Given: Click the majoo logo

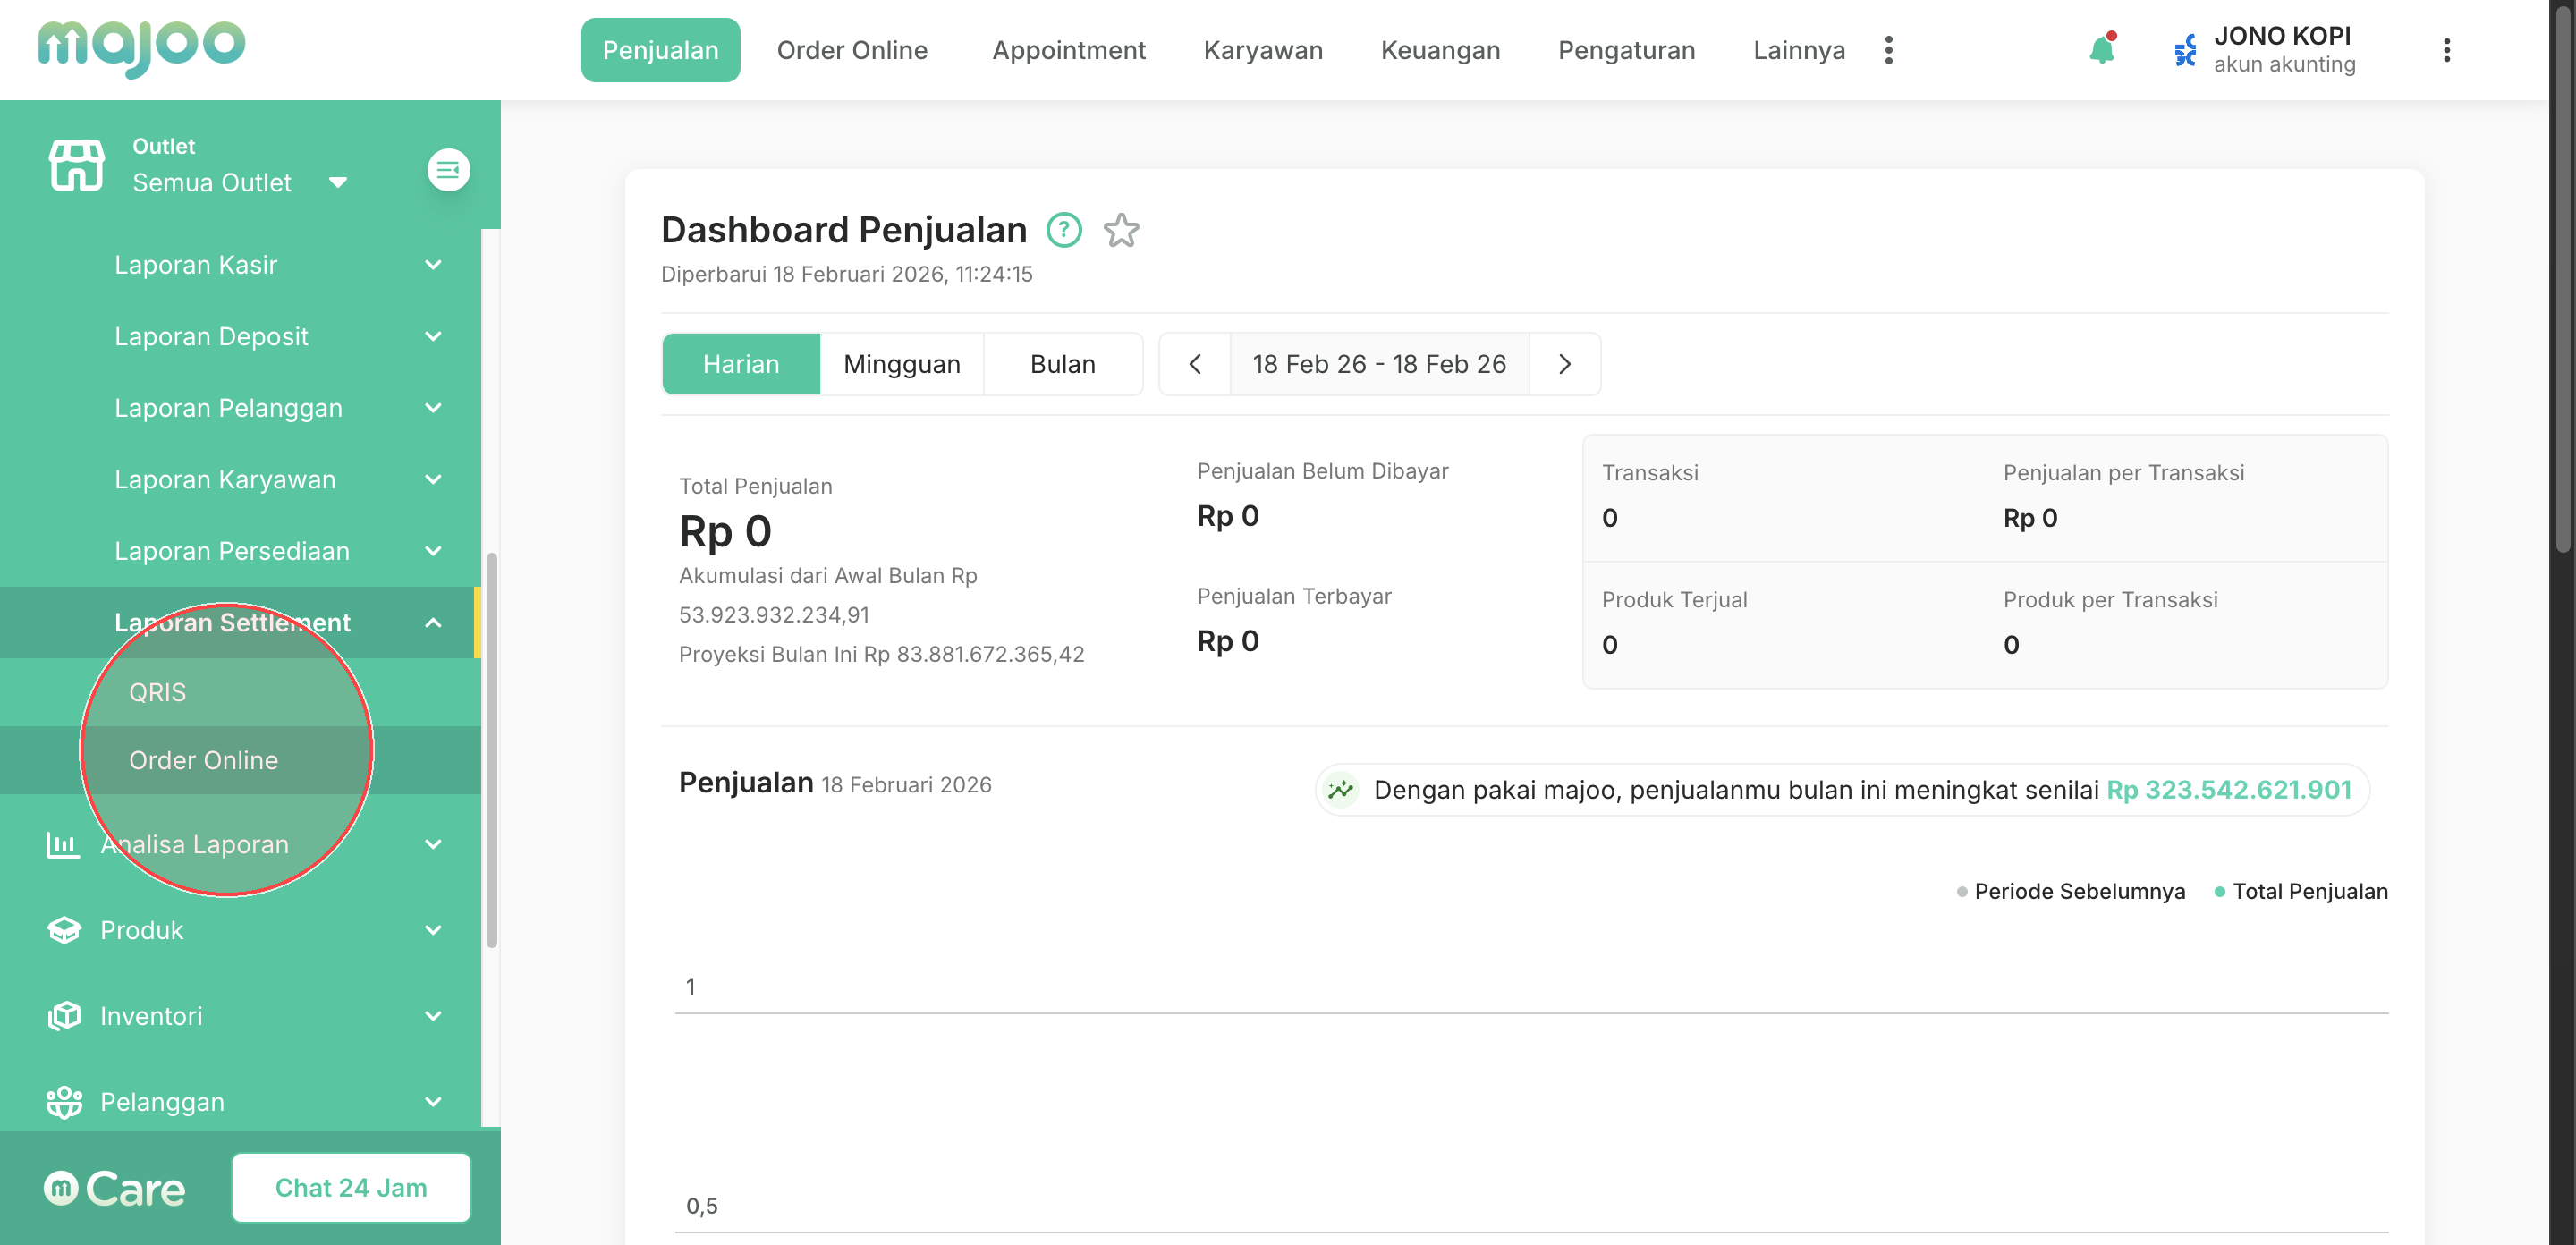Looking at the screenshot, I should 142,47.
